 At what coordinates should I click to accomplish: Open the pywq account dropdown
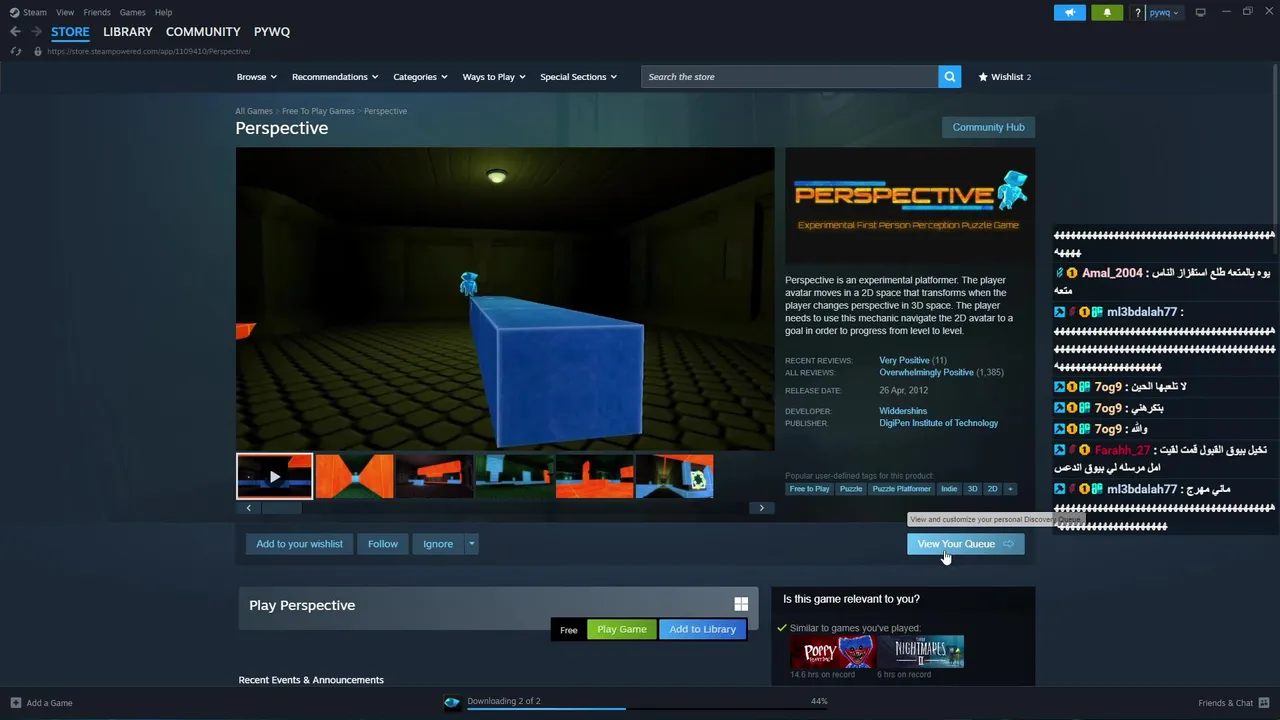coord(1164,12)
